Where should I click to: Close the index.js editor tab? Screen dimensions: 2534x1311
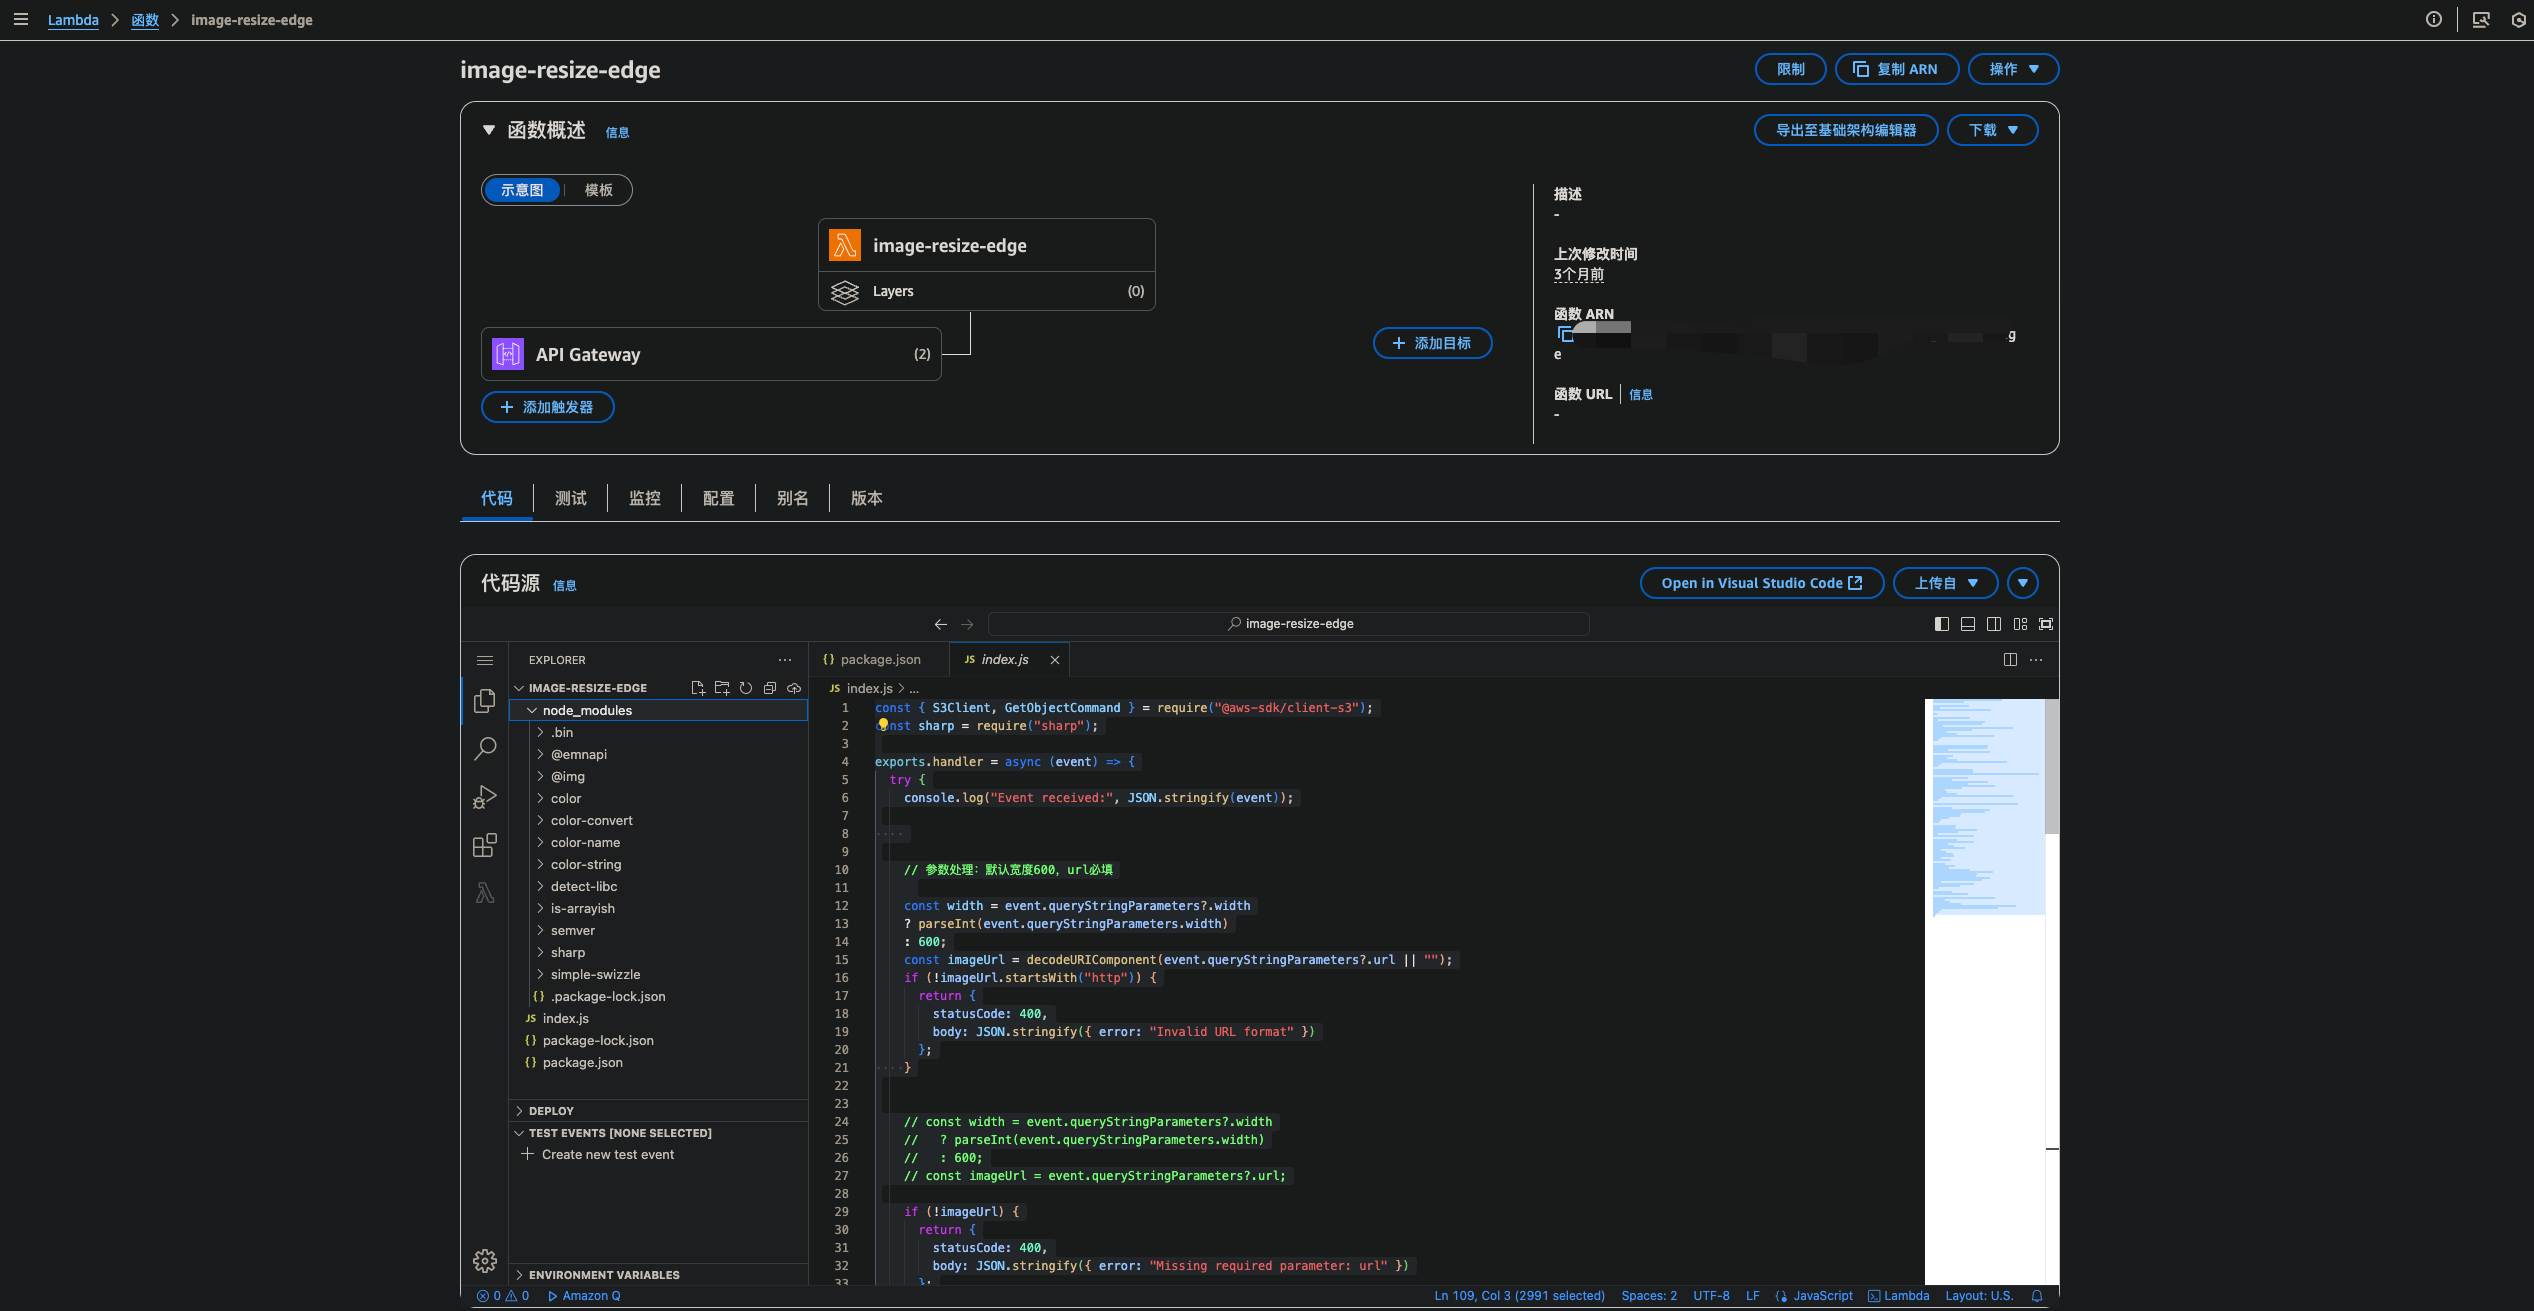pyautogui.click(x=1055, y=660)
